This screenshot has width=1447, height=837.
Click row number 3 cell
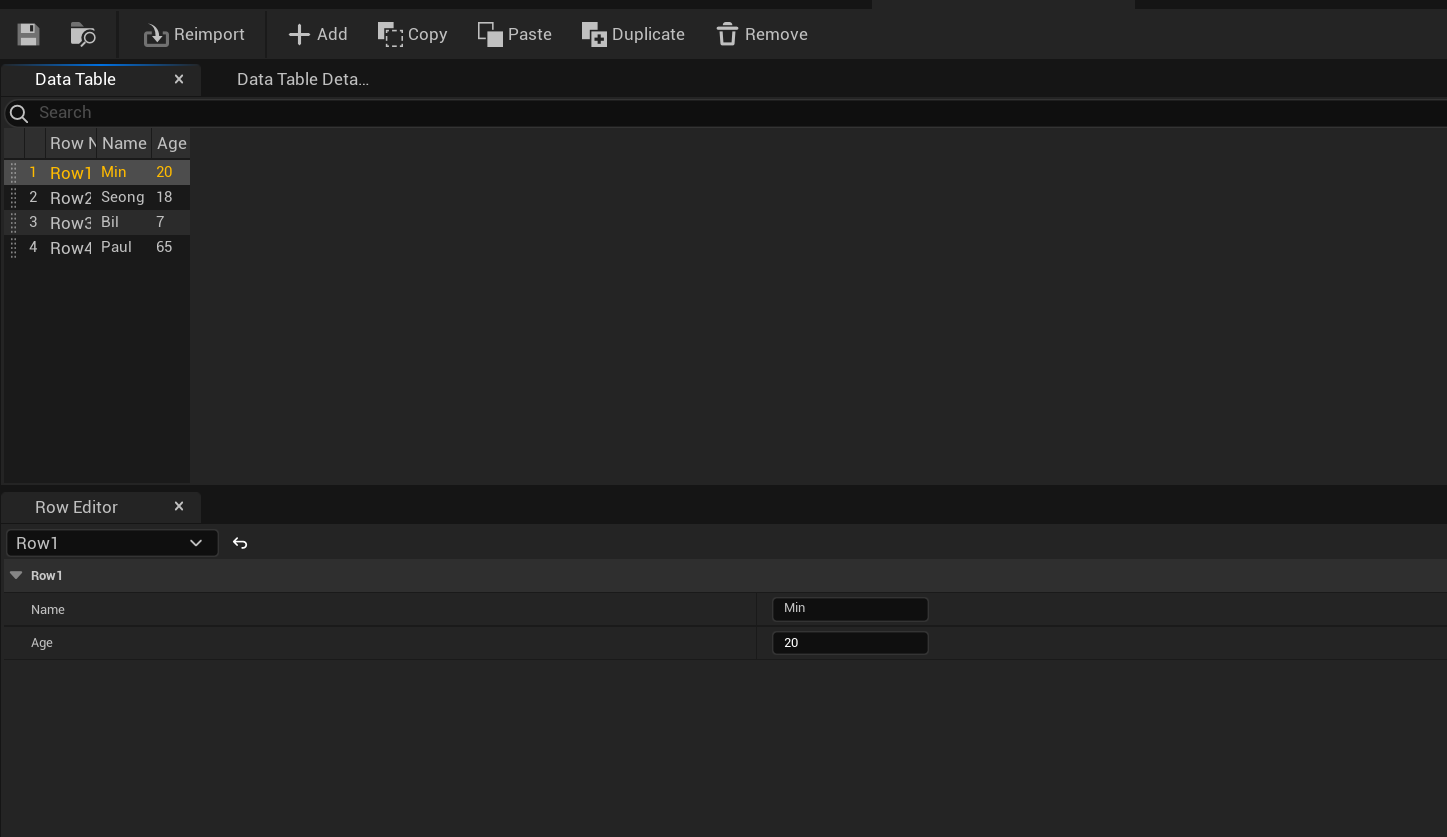point(33,222)
